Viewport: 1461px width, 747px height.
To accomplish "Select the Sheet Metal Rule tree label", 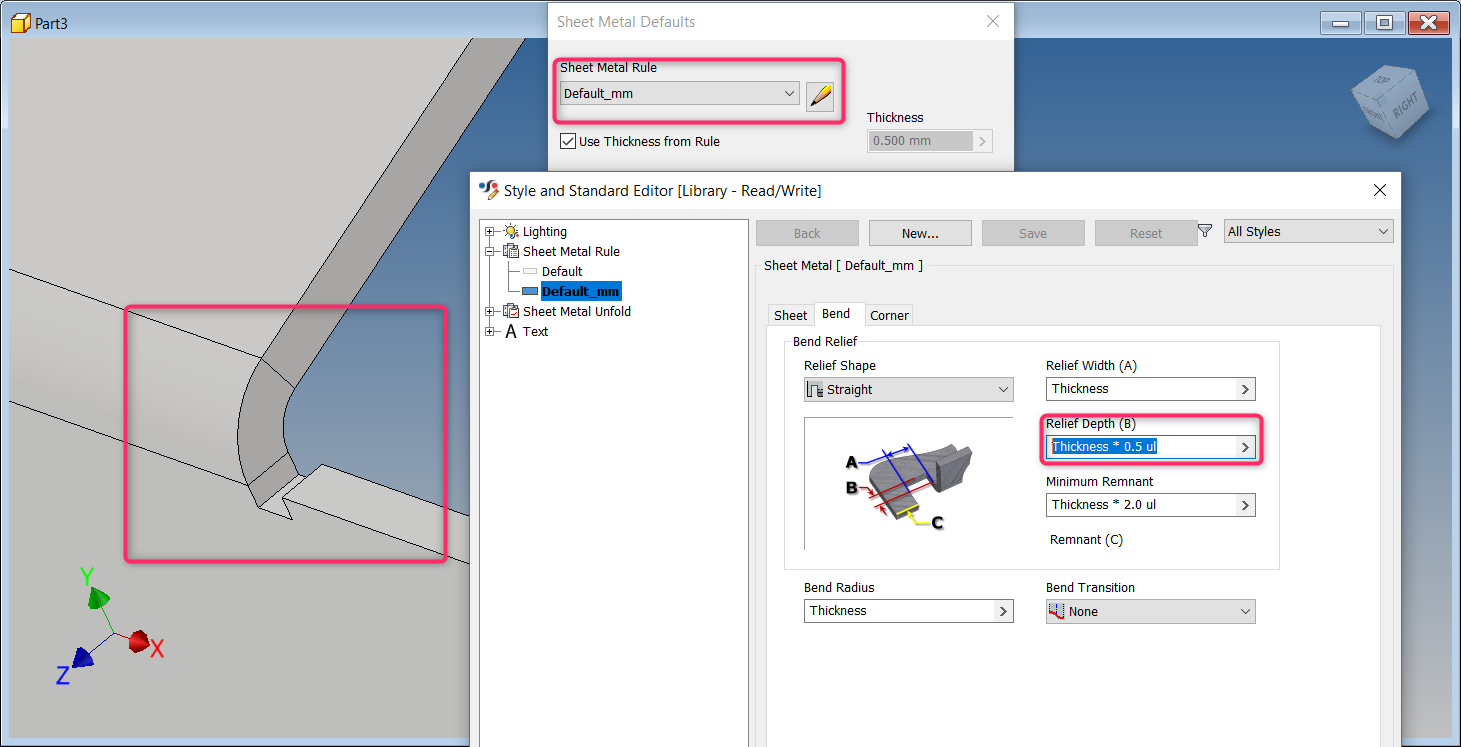I will click(x=571, y=251).
